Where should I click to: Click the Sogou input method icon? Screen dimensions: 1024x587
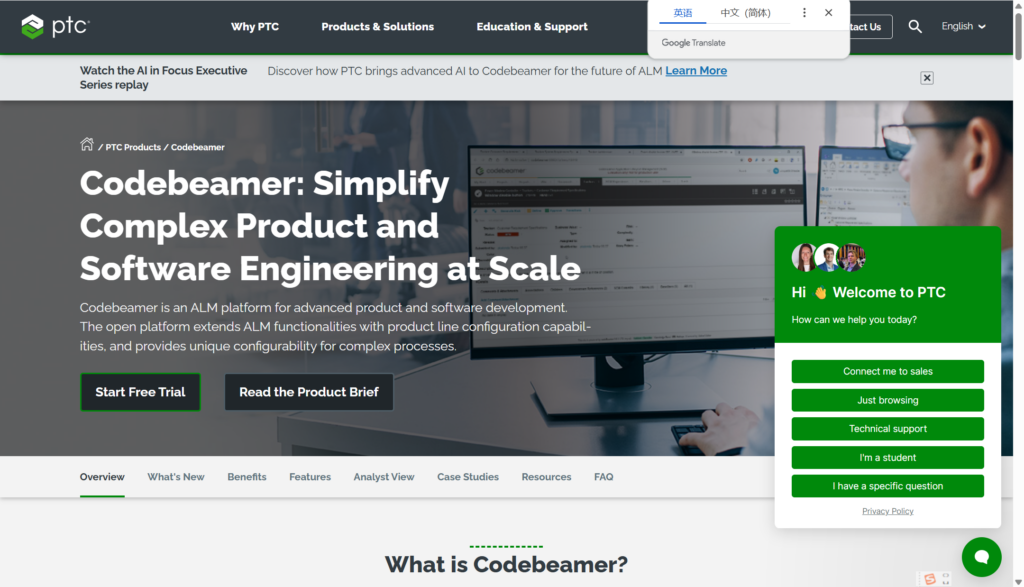tap(930, 579)
